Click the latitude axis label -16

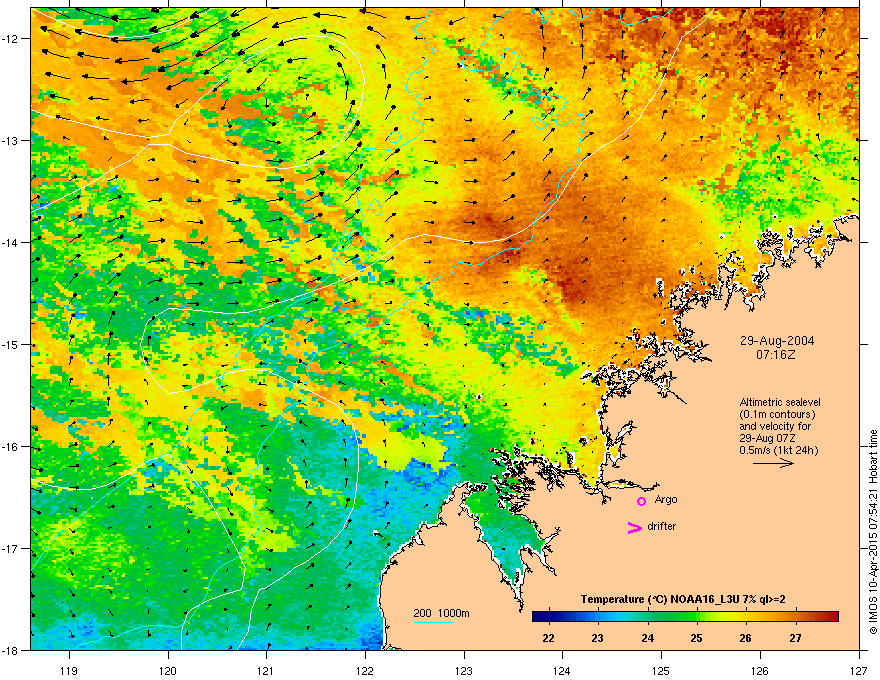[11, 447]
